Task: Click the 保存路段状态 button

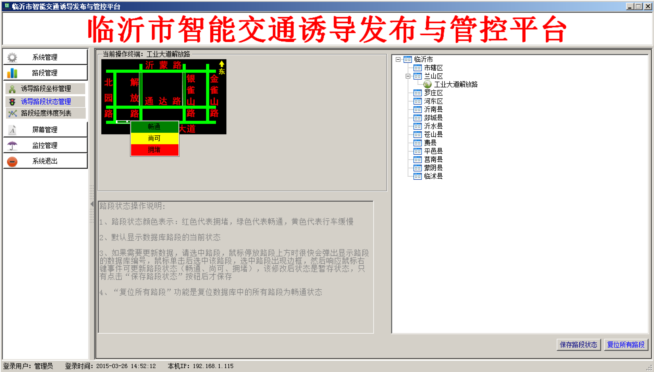Action: coord(578,345)
